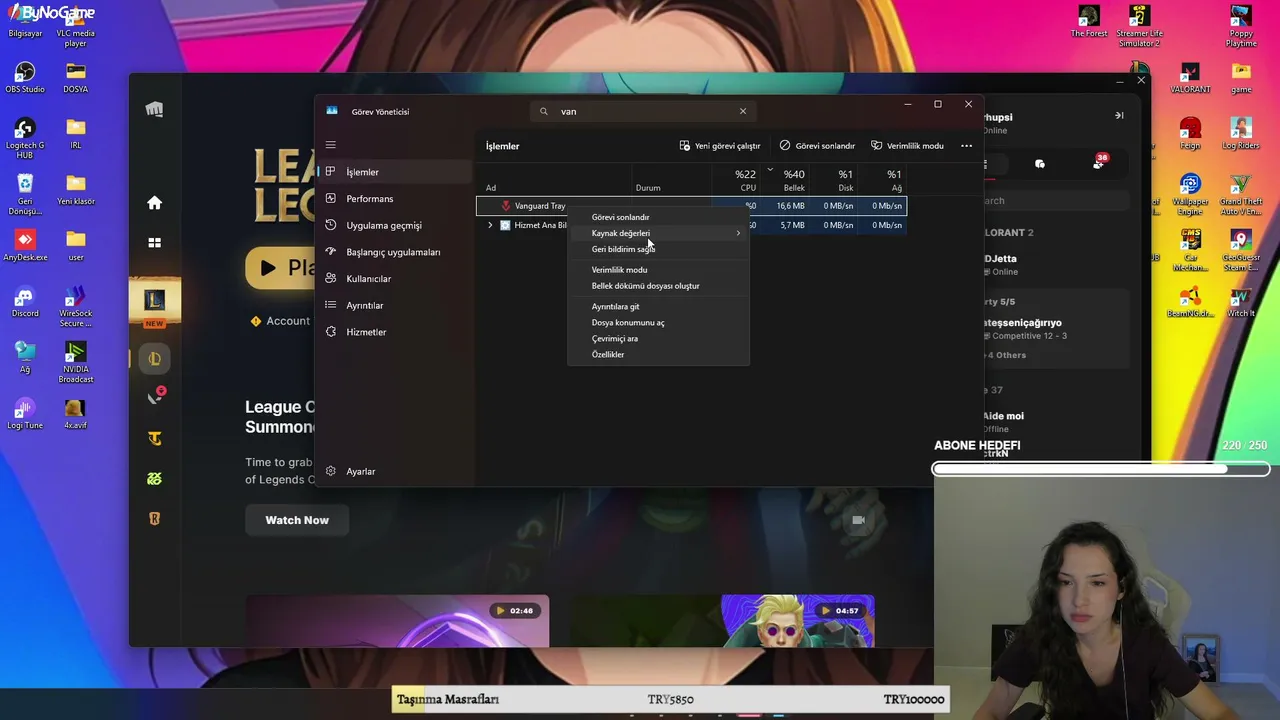Click Görevi sonlandır toolbar button
Screen dimensions: 1280x720
(817, 146)
